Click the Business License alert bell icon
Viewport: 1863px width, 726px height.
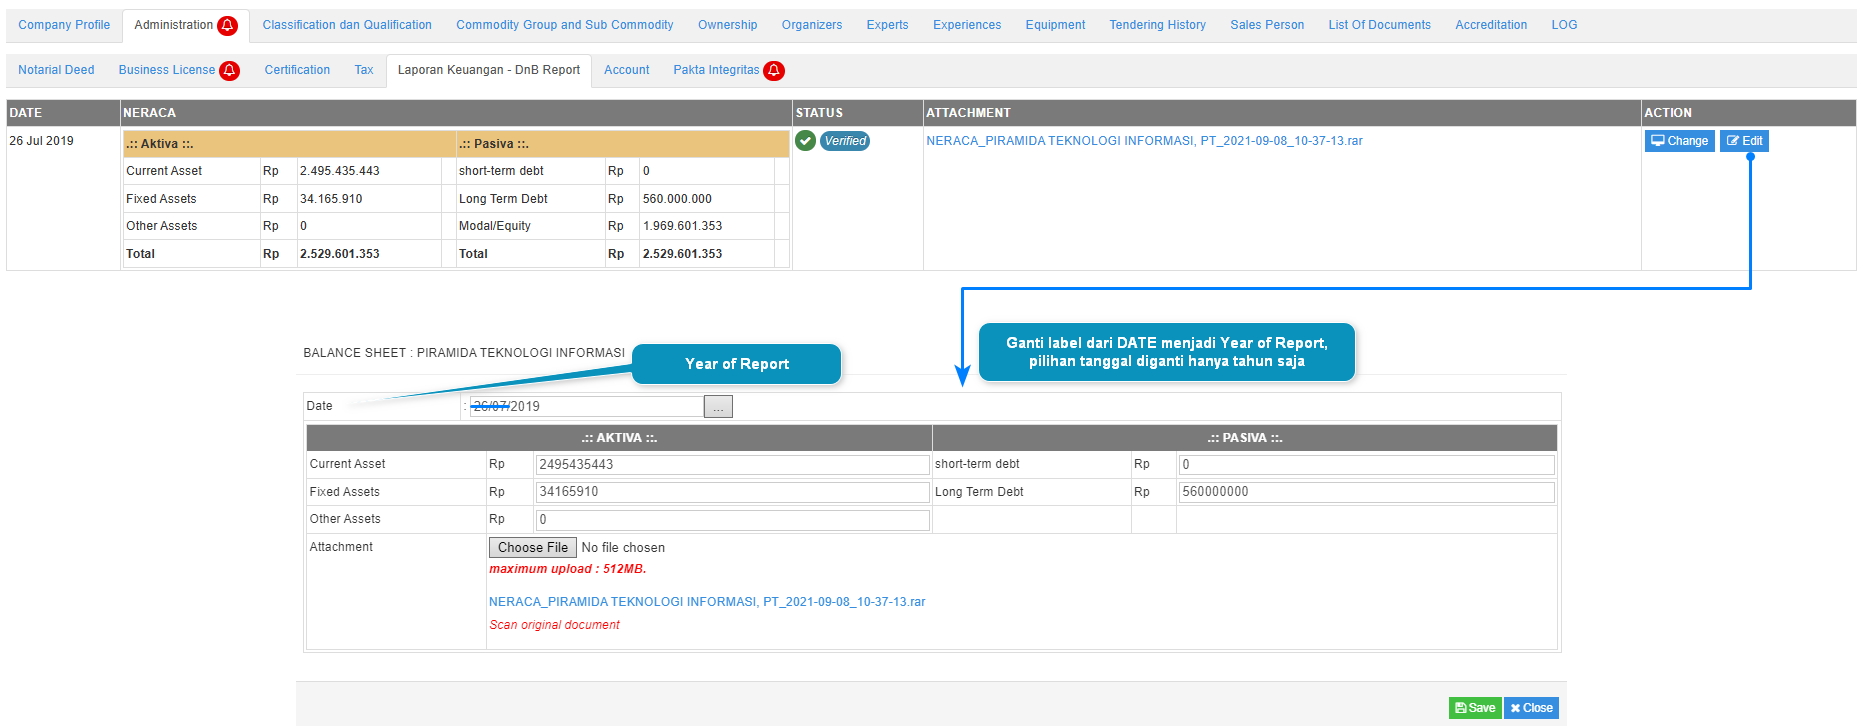point(230,71)
